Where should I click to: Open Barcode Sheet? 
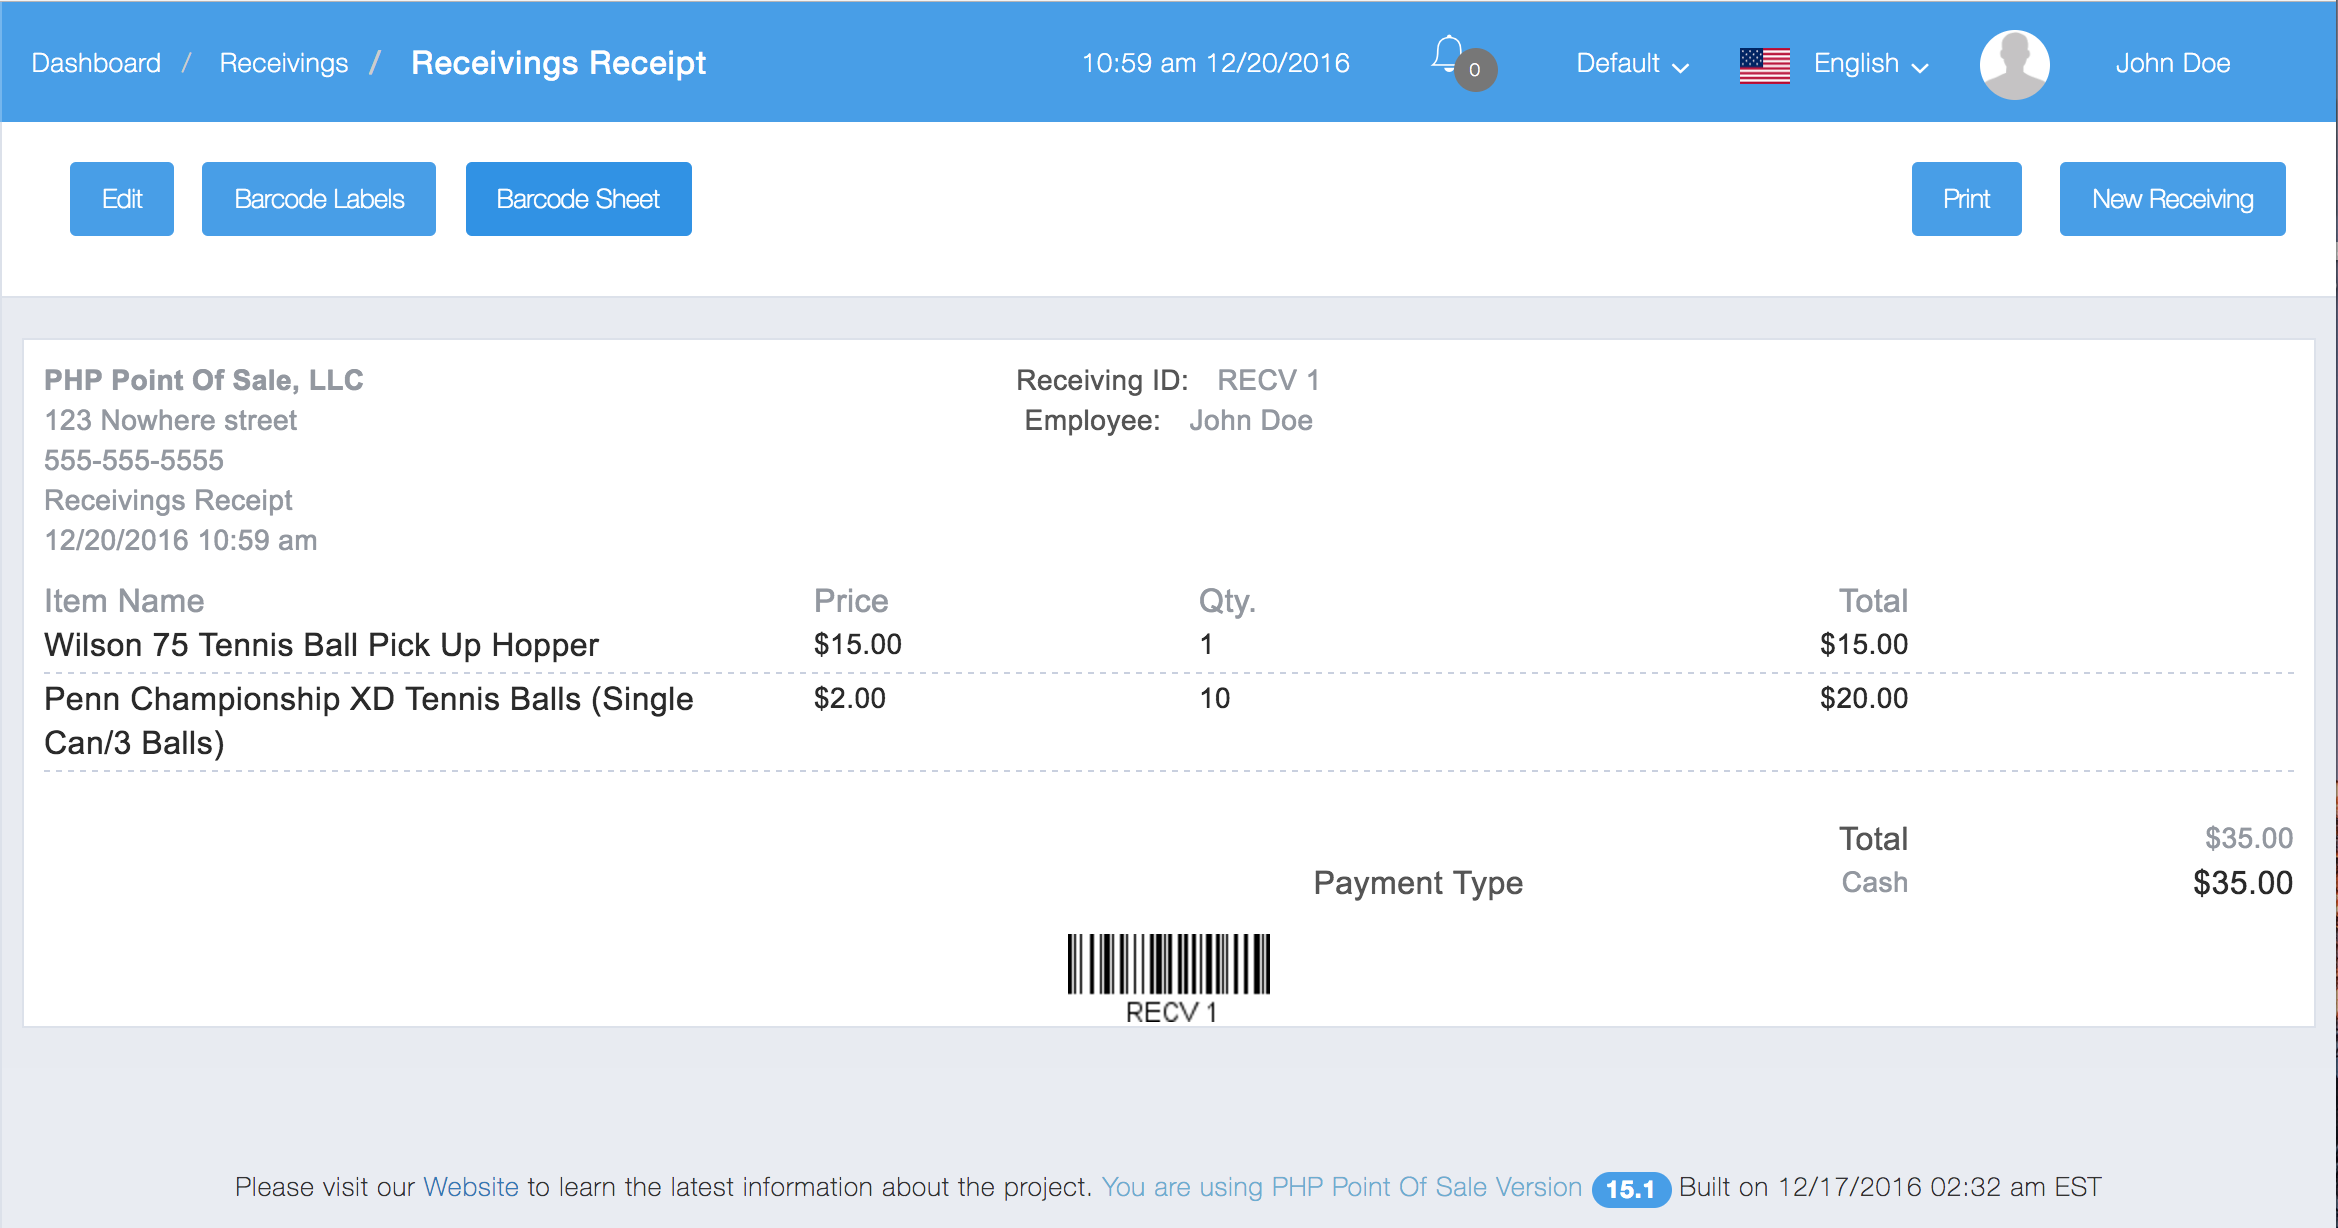pos(579,199)
